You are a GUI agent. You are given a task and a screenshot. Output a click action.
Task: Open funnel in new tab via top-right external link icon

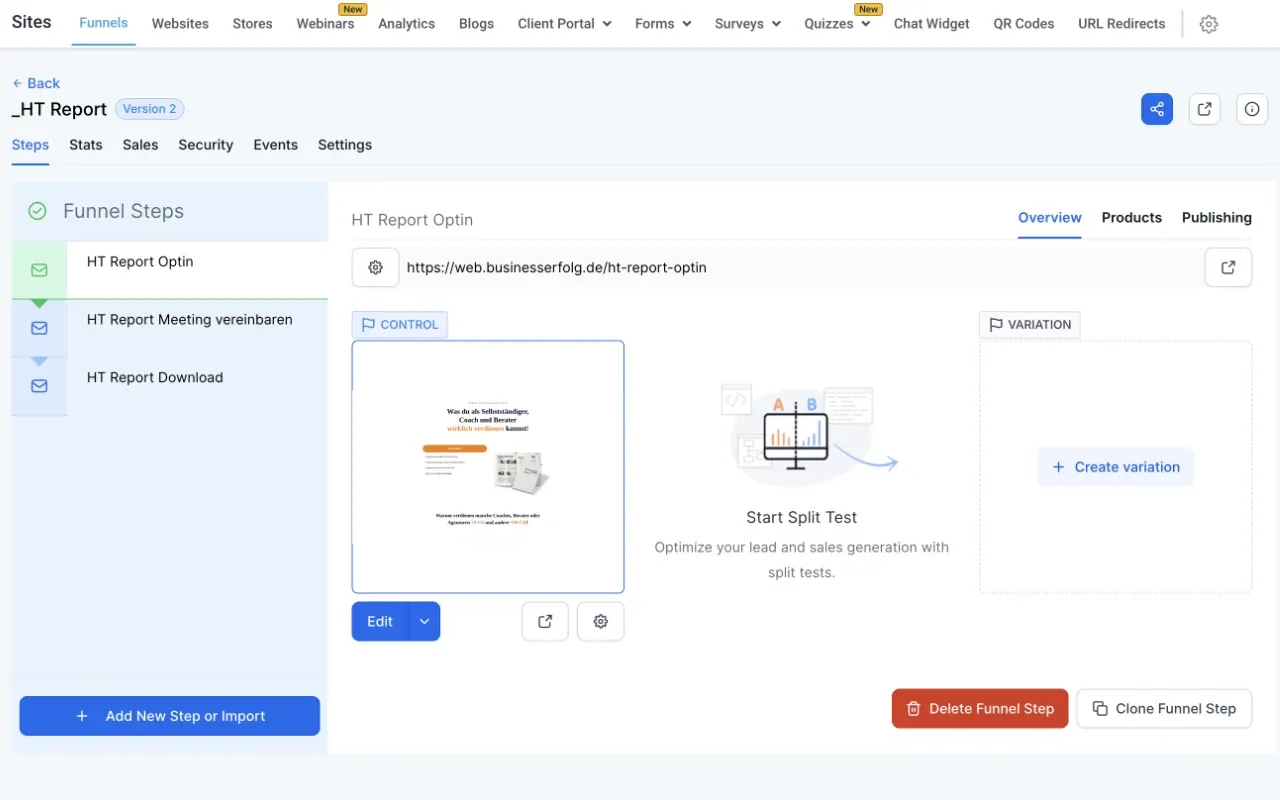1203,108
